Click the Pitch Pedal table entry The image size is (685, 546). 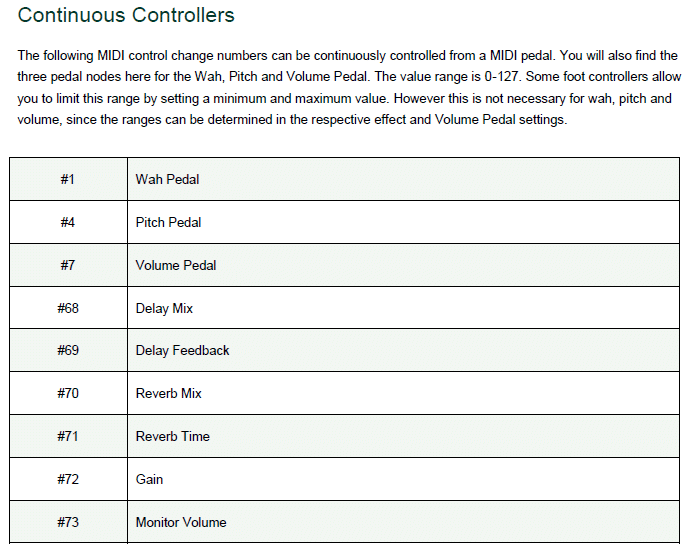click(168, 222)
